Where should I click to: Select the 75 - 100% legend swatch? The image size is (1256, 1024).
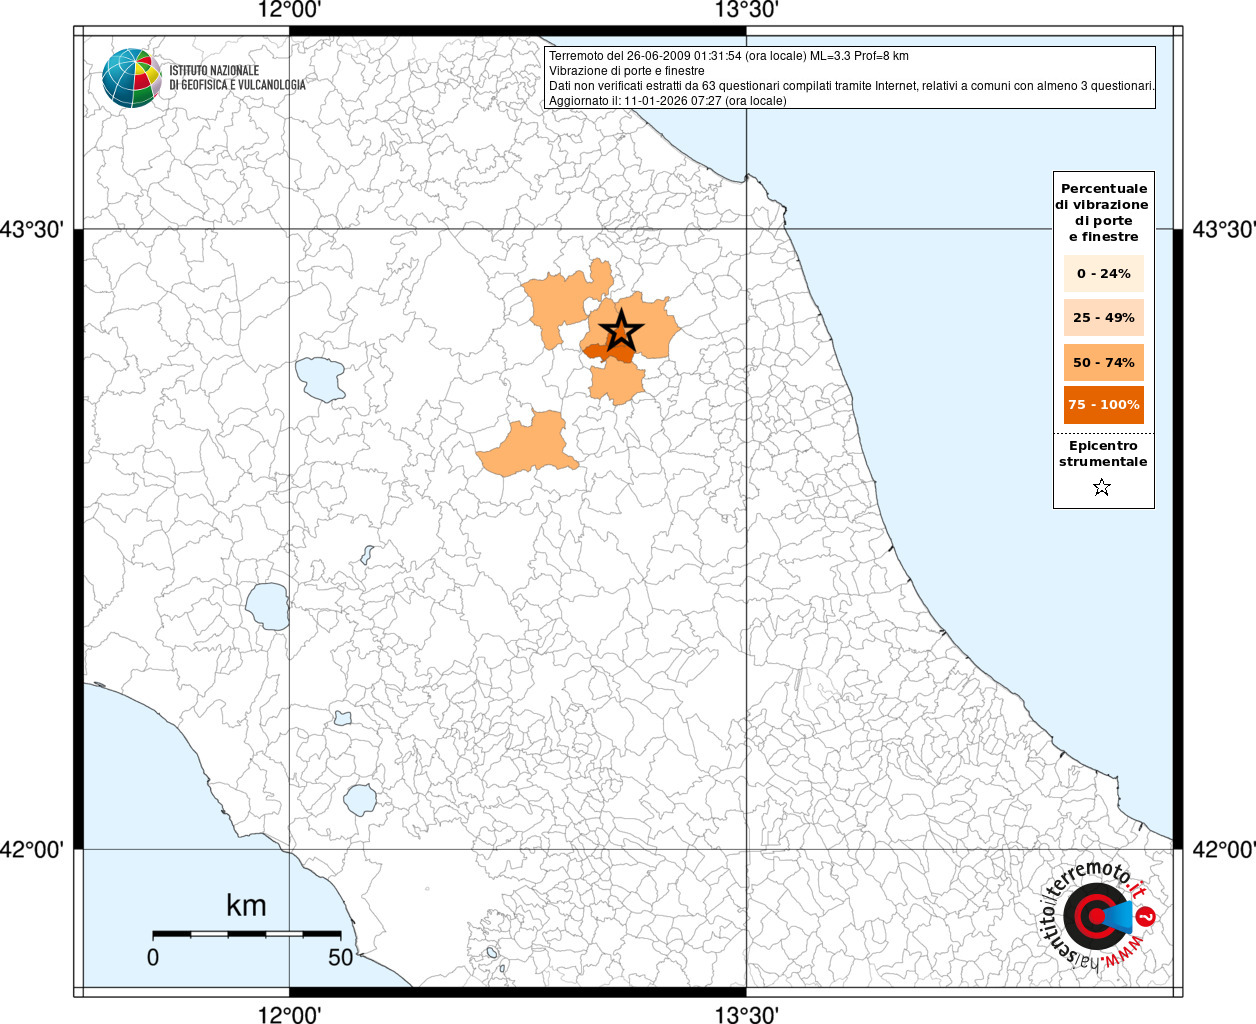(x=1104, y=405)
